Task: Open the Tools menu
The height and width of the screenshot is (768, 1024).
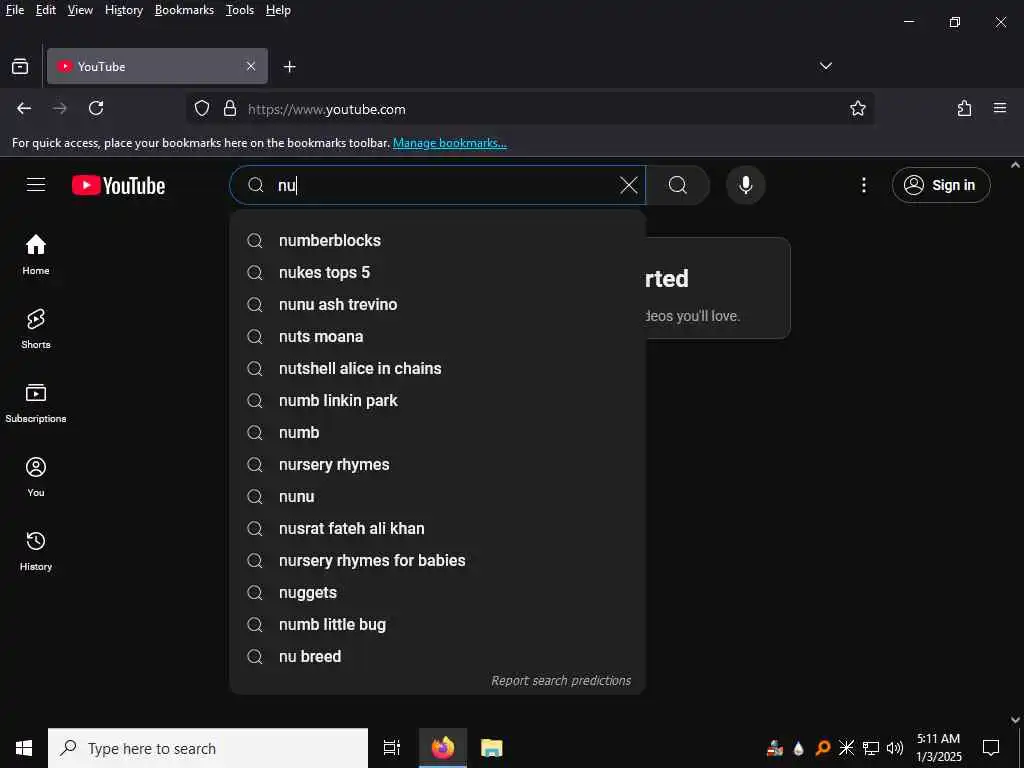Action: coord(240,10)
